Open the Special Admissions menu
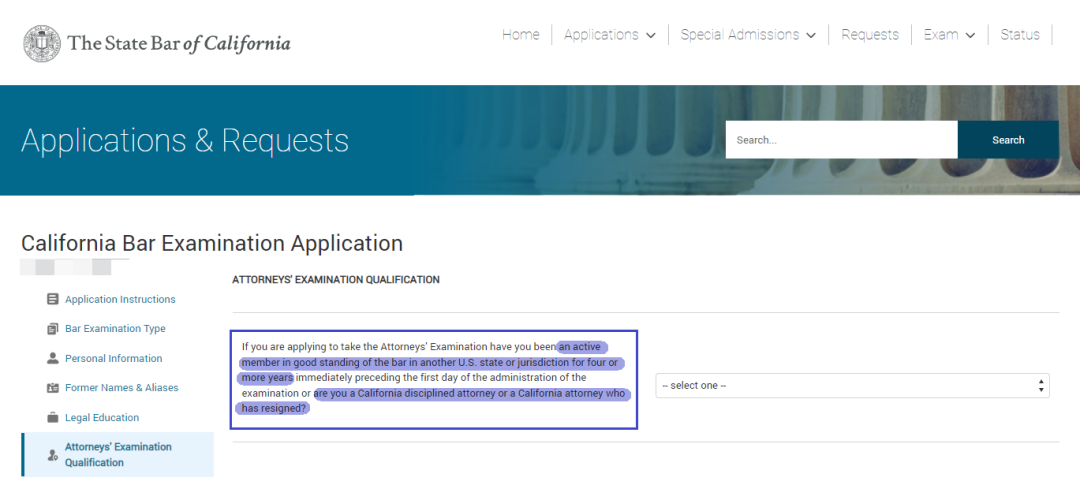 coord(748,34)
